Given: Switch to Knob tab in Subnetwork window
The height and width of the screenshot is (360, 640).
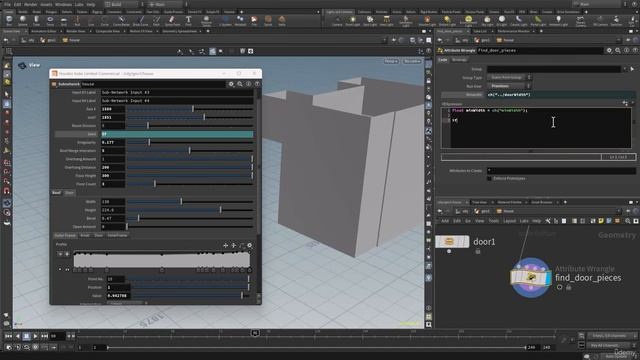Looking at the screenshot, I should (x=84, y=236).
